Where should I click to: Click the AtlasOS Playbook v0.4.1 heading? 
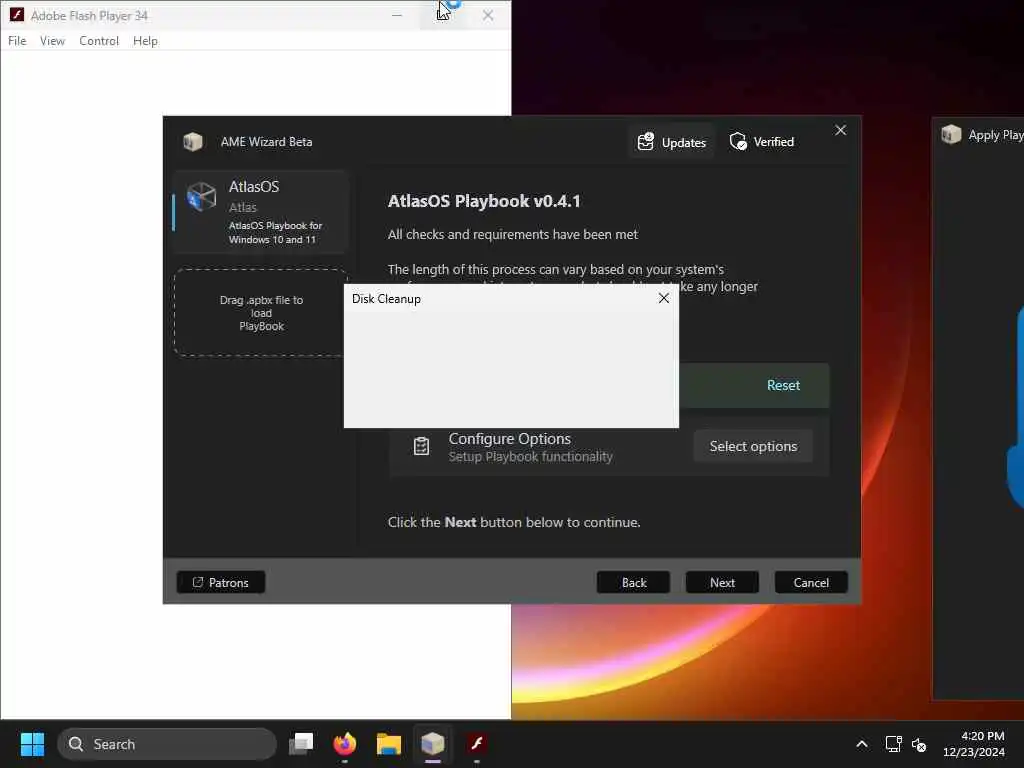coord(484,200)
